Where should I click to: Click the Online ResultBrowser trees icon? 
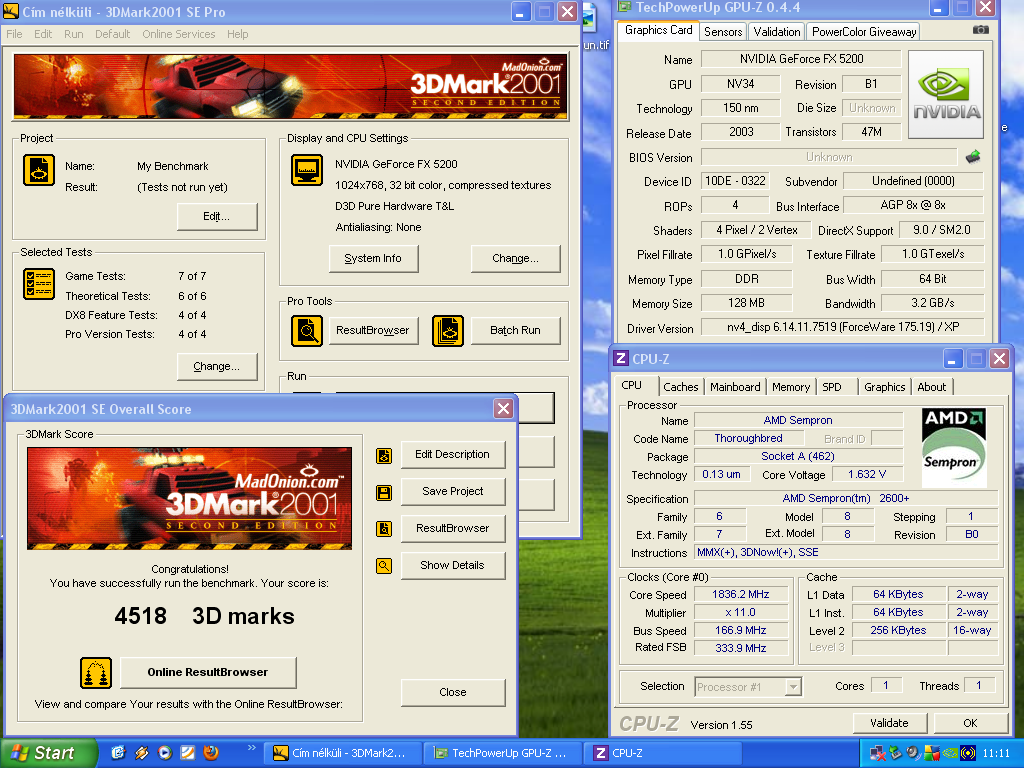96,673
